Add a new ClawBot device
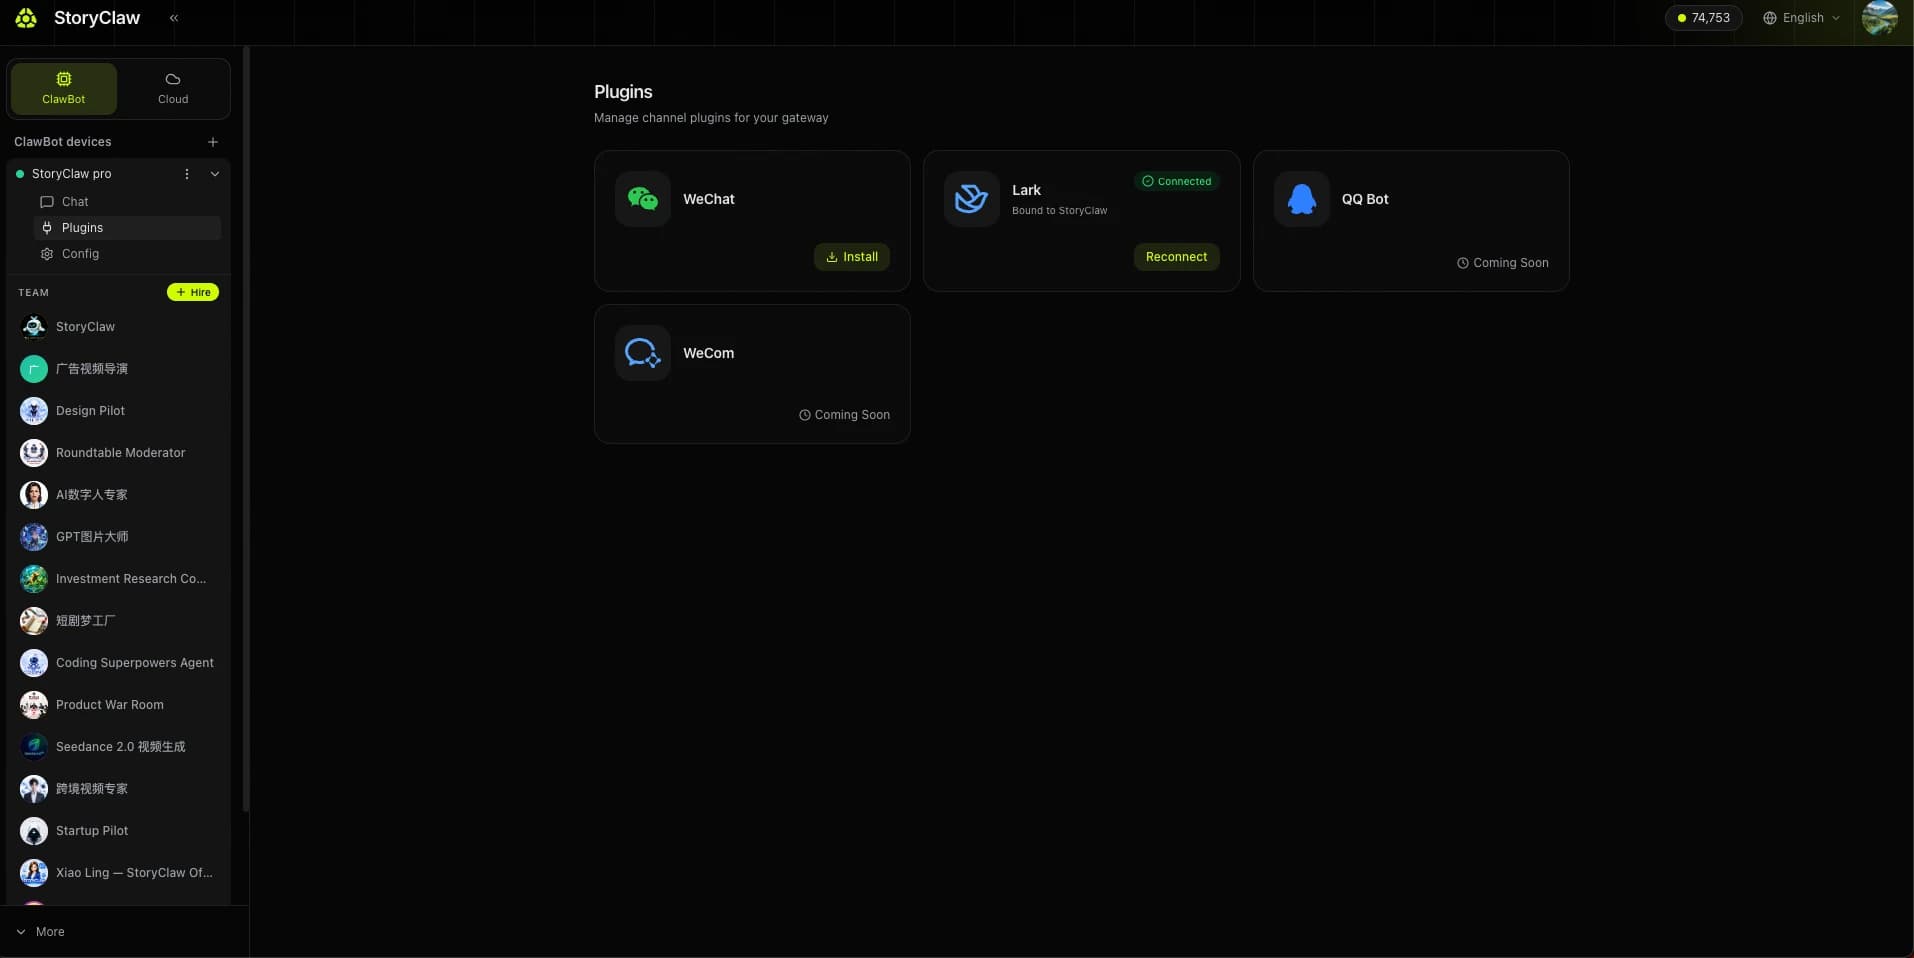The image size is (1914, 958). click(x=213, y=142)
